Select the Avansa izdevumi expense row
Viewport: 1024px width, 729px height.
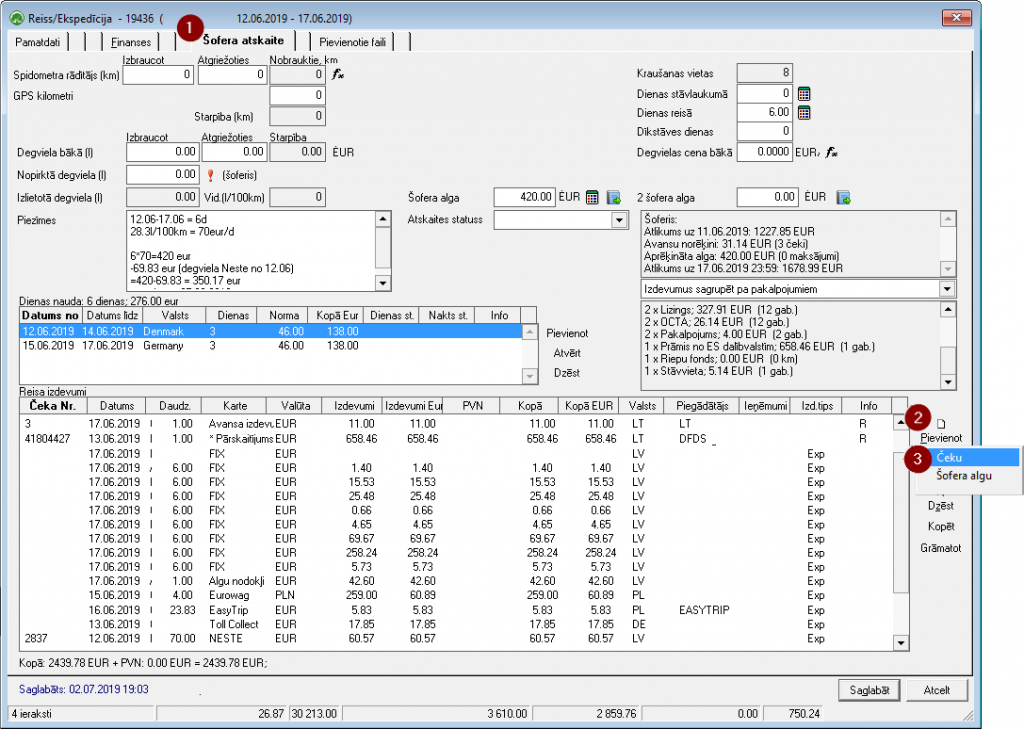(456, 424)
